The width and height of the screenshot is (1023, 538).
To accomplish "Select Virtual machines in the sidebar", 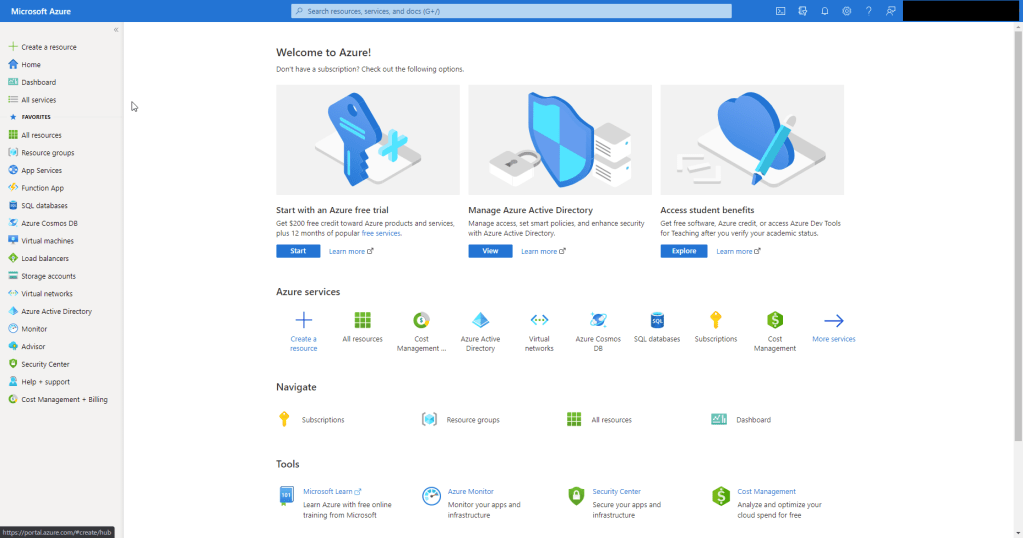I will [x=47, y=241].
